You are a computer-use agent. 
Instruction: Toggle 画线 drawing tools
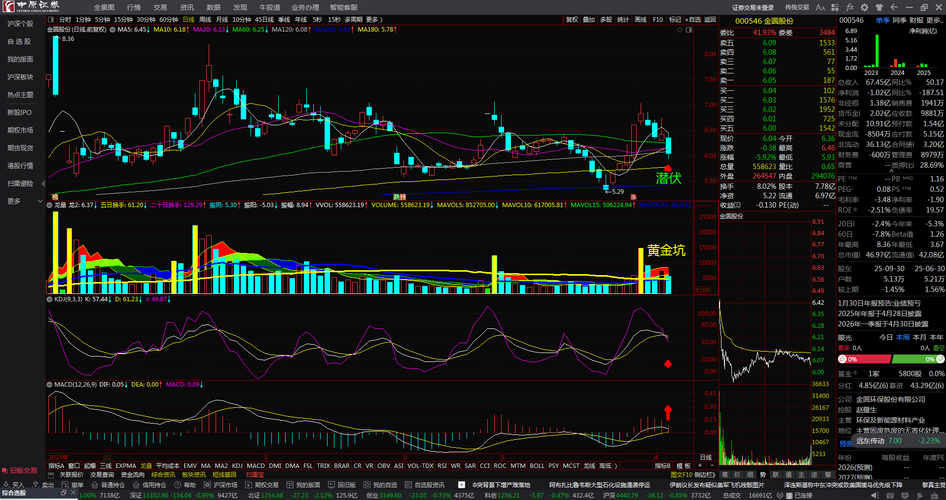(x=640, y=19)
